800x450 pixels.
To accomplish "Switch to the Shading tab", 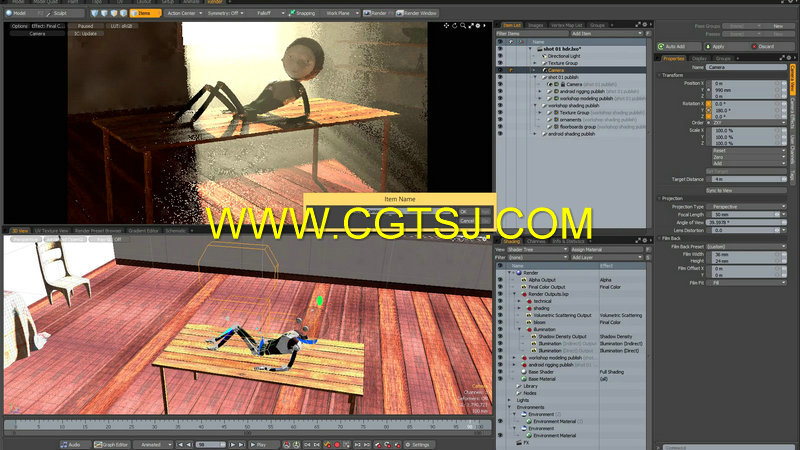I will [x=512, y=241].
